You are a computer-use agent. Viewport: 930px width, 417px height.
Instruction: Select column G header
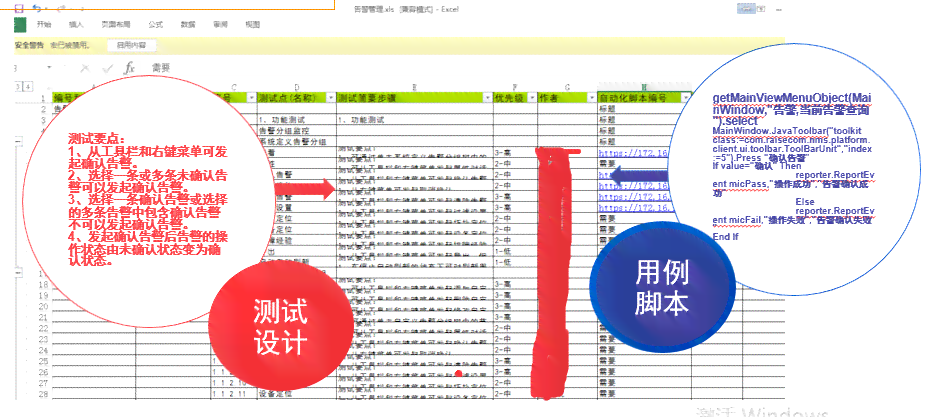[568, 88]
